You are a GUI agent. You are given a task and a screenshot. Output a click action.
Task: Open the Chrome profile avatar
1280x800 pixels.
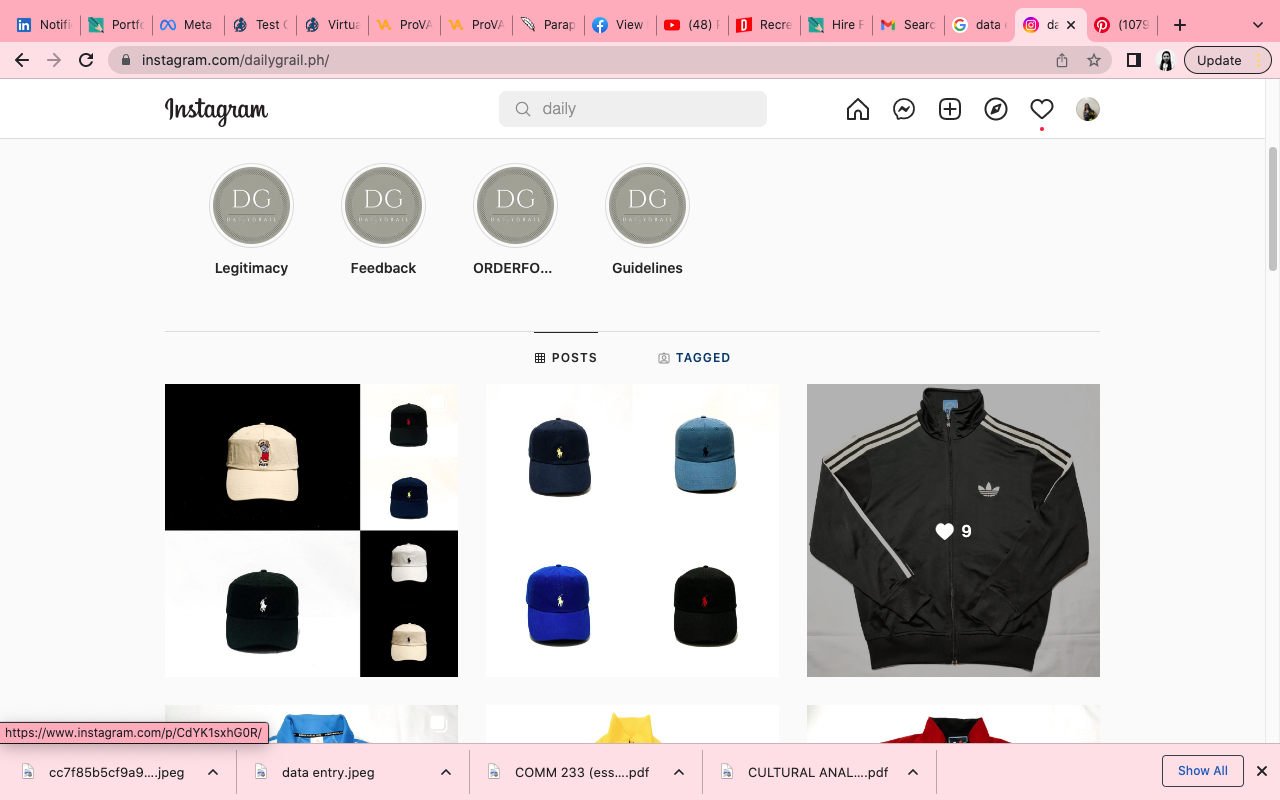[x=1165, y=60]
